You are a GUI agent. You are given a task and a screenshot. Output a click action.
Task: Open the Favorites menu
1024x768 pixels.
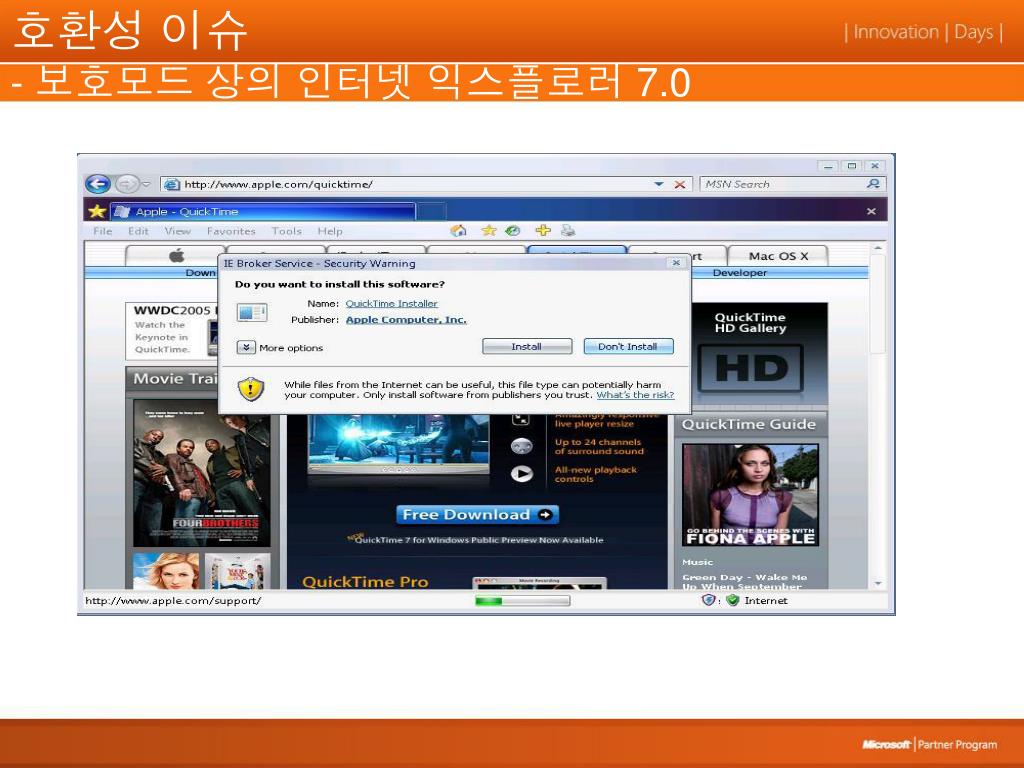tap(231, 231)
